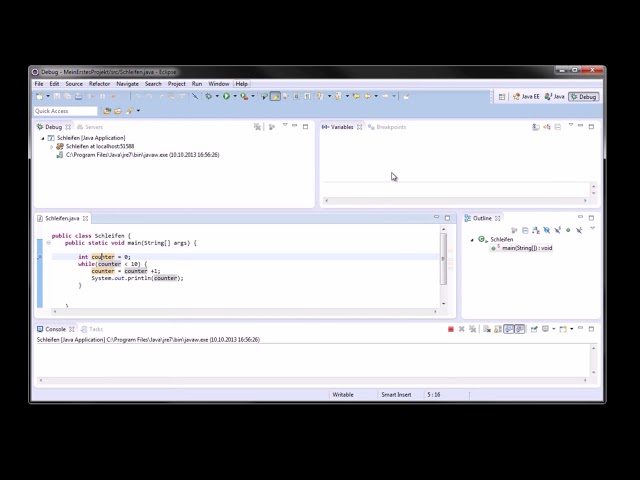640x480 pixels.
Task: Click the Show Logical Structure icon in Variables
Action: pos(547,127)
